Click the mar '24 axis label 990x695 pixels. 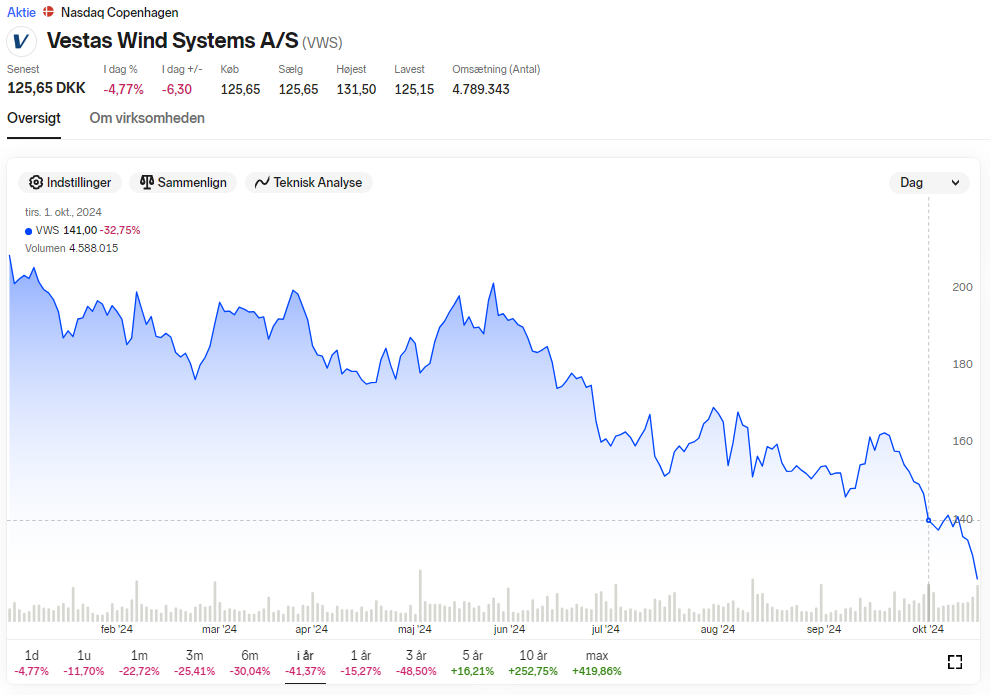point(219,629)
